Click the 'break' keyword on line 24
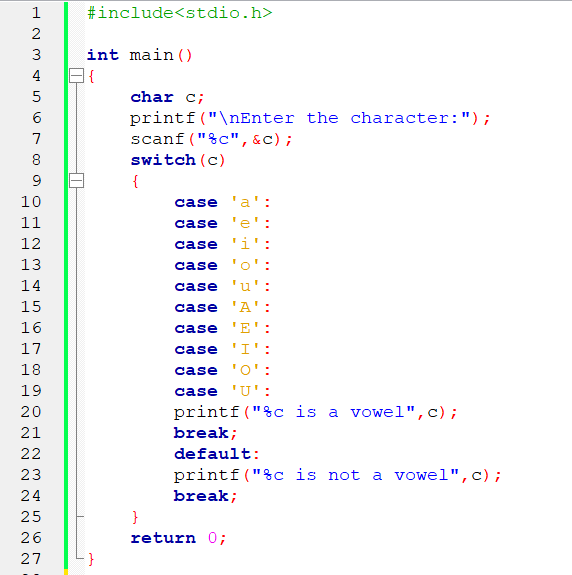572x575 pixels. coord(201,496)
